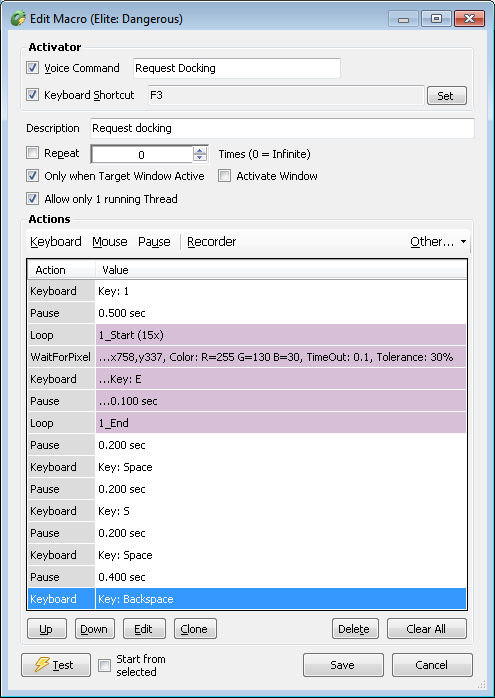The image size is (495, 698).
Task: Click the green app icon in title bar
Action: click(x=18, y=19)
